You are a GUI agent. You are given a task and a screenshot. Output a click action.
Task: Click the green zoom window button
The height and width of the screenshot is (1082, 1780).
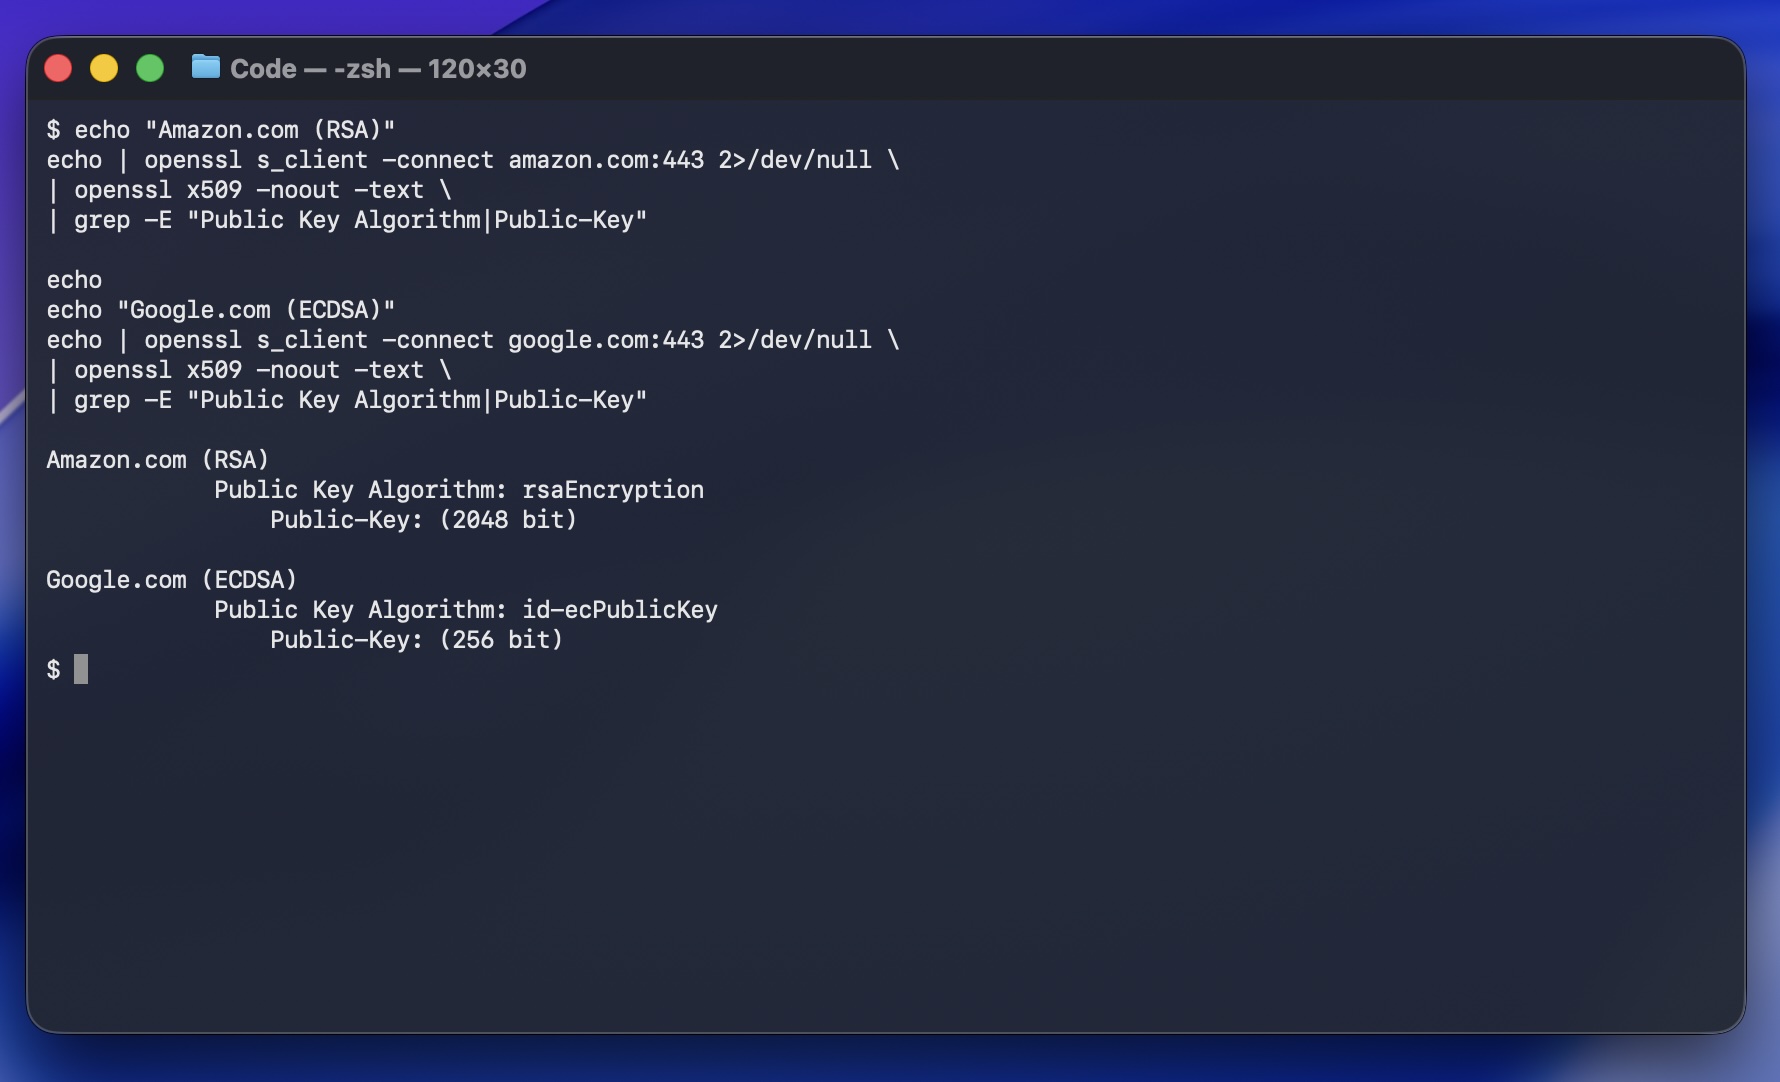[x=150, y=68]
